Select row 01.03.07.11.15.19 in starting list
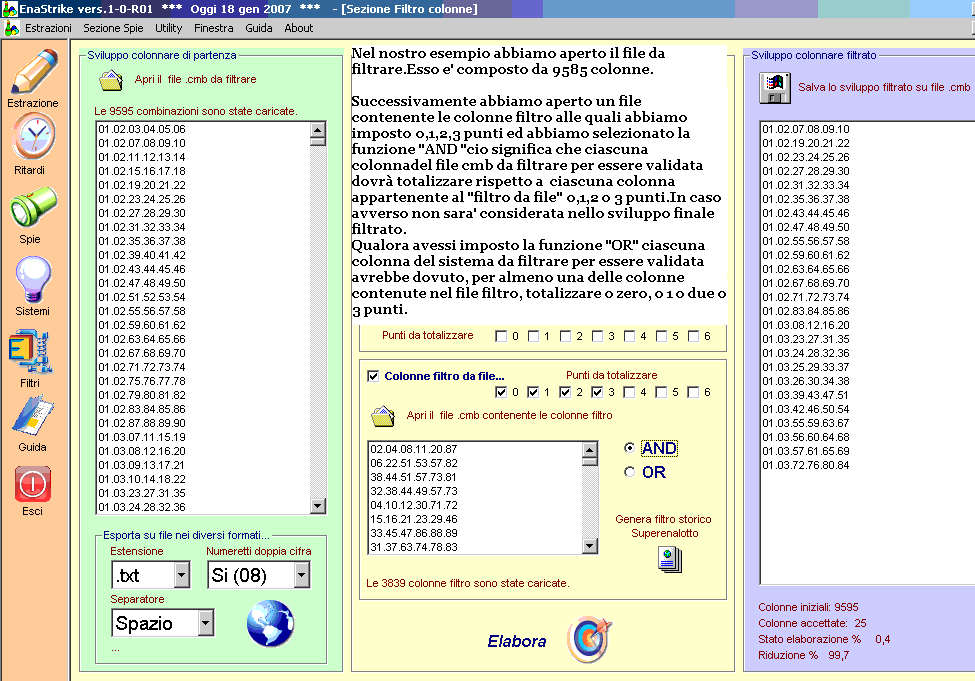 coord(203,437)
